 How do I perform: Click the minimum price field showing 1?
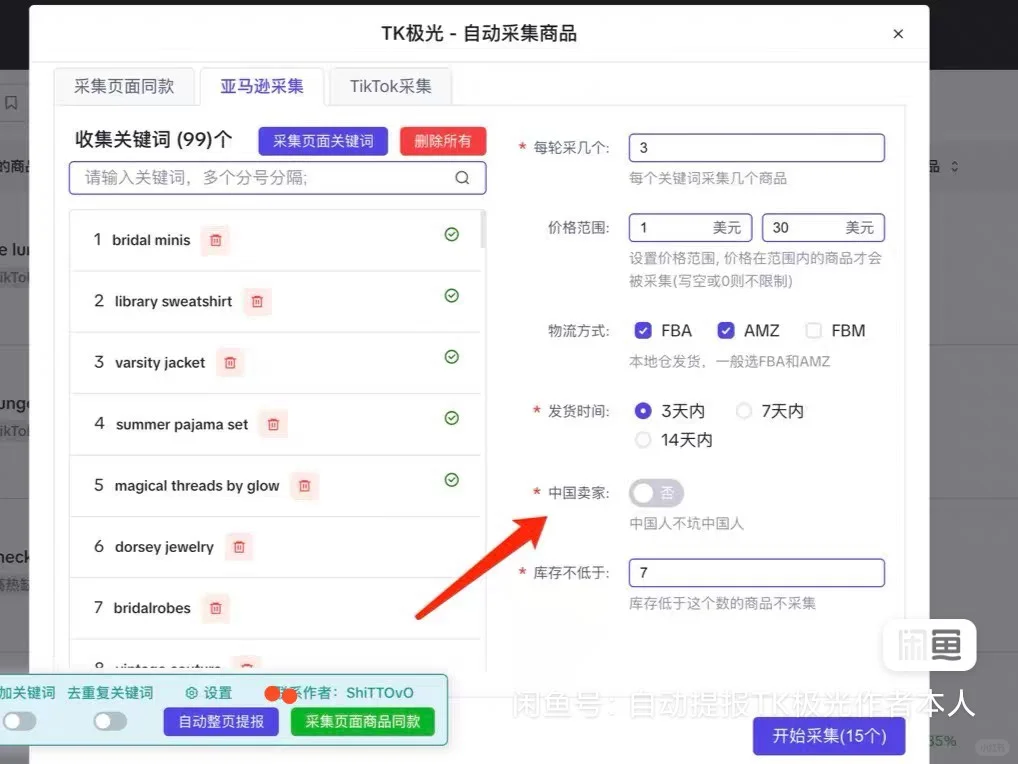click(690, 228)
